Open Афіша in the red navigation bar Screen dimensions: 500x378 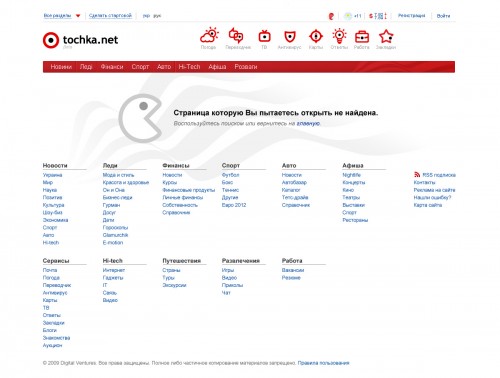(217, 67)
